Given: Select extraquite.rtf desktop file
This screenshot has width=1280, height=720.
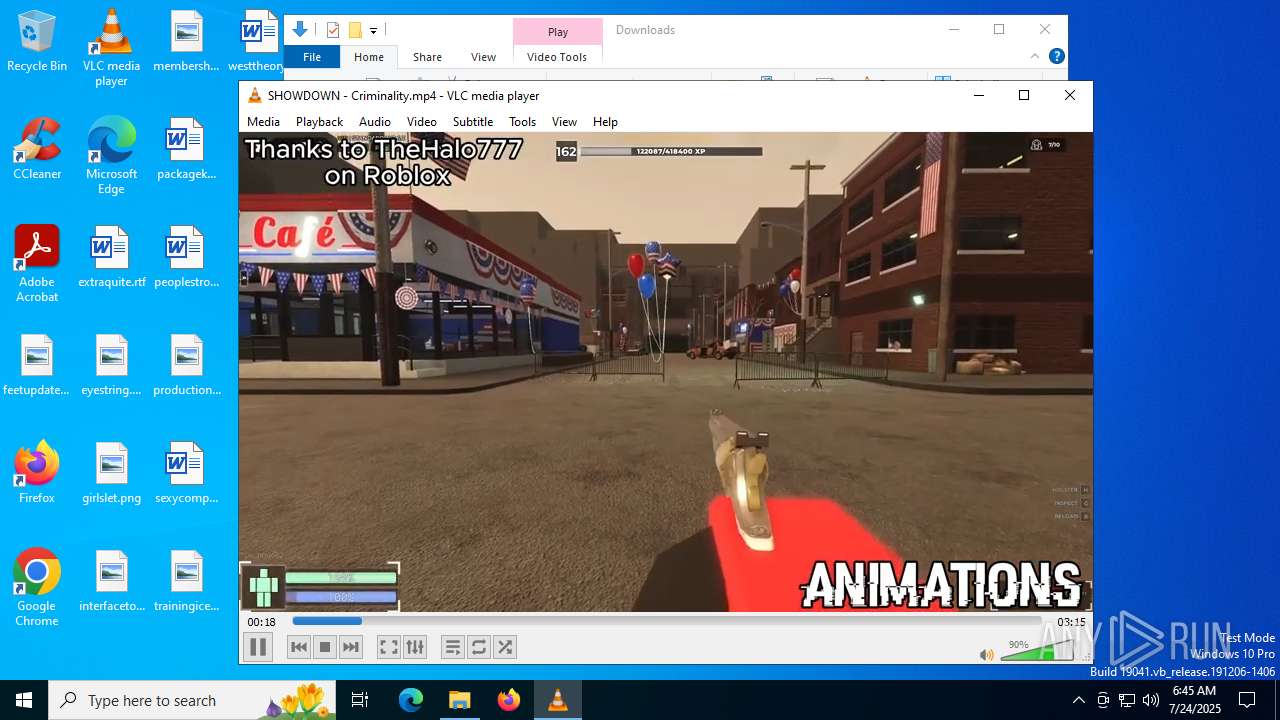Looking at the screenshot, I should [111, 258].
